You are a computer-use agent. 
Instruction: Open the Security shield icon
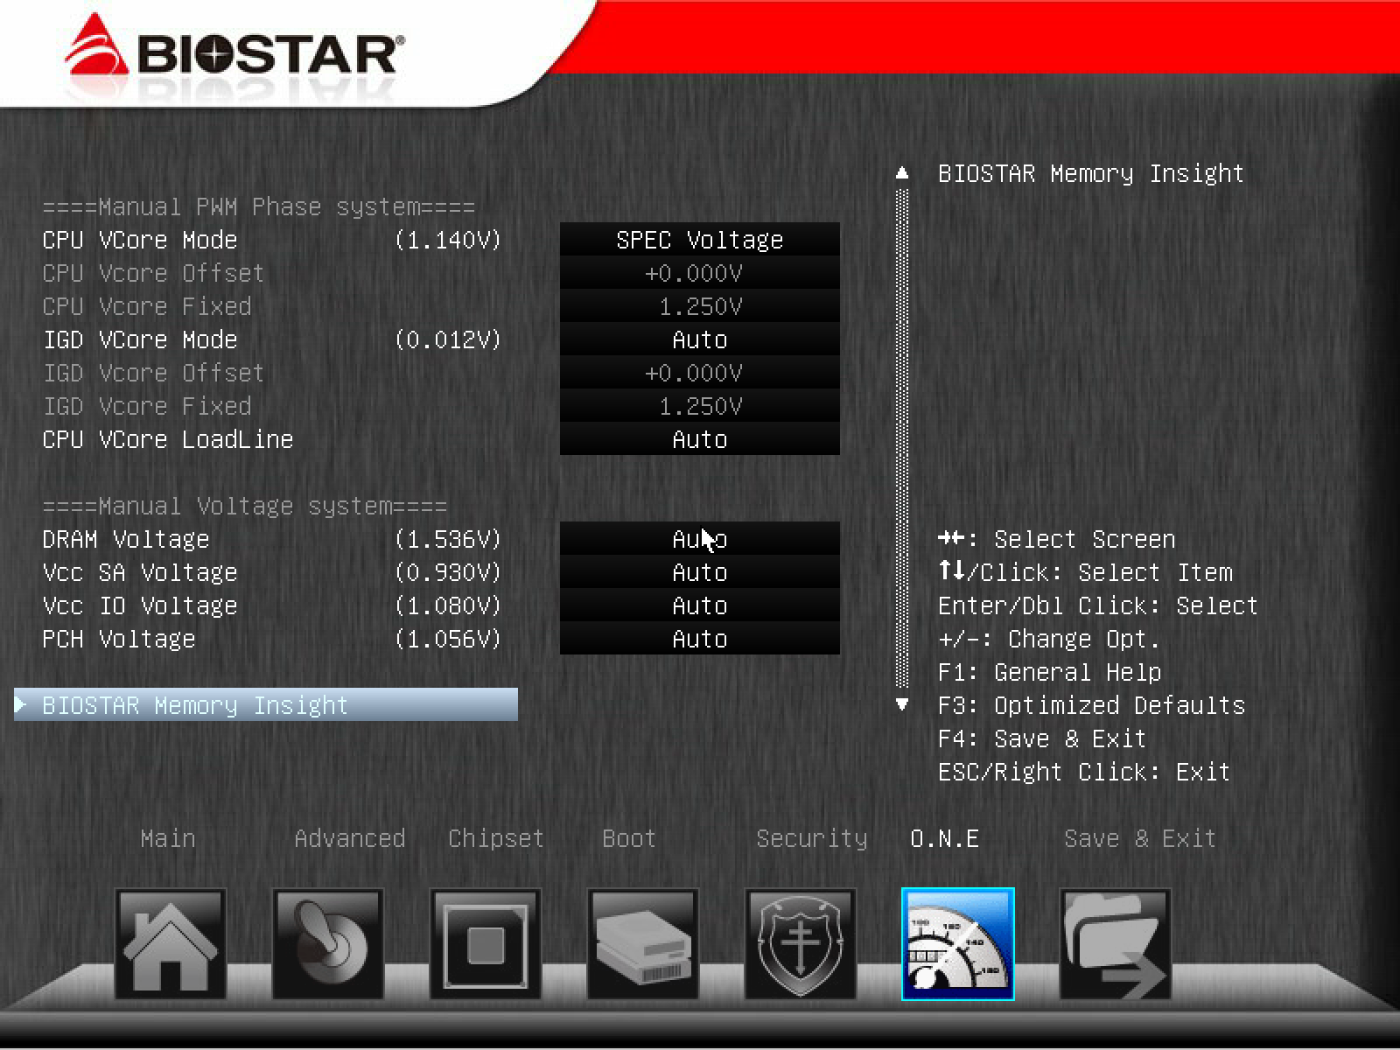point(800,944)
